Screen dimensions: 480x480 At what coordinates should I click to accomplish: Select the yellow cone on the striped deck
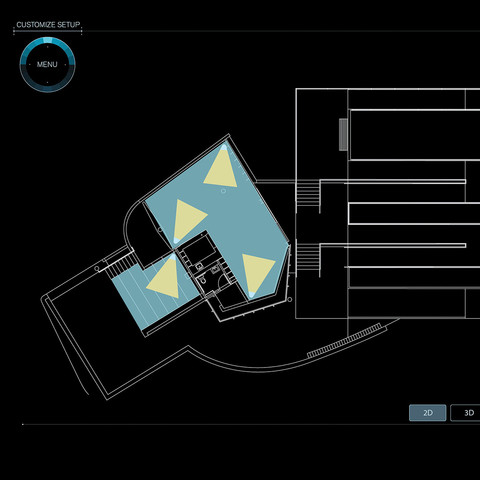coord(165,279)
